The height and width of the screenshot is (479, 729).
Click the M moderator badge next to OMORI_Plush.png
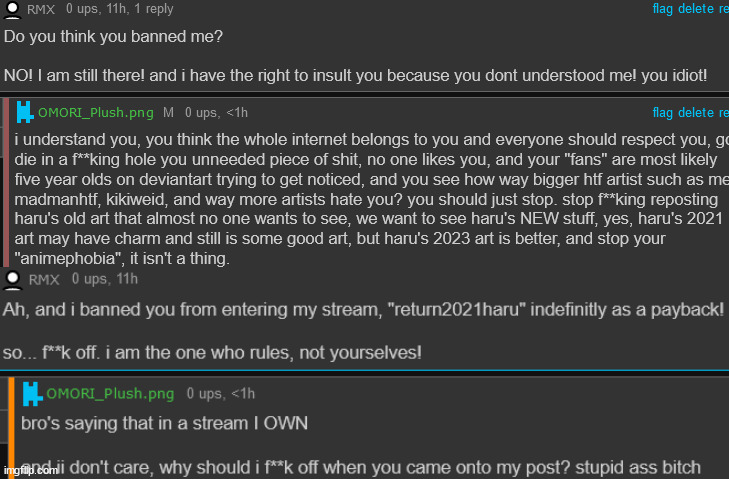(168, 113)
